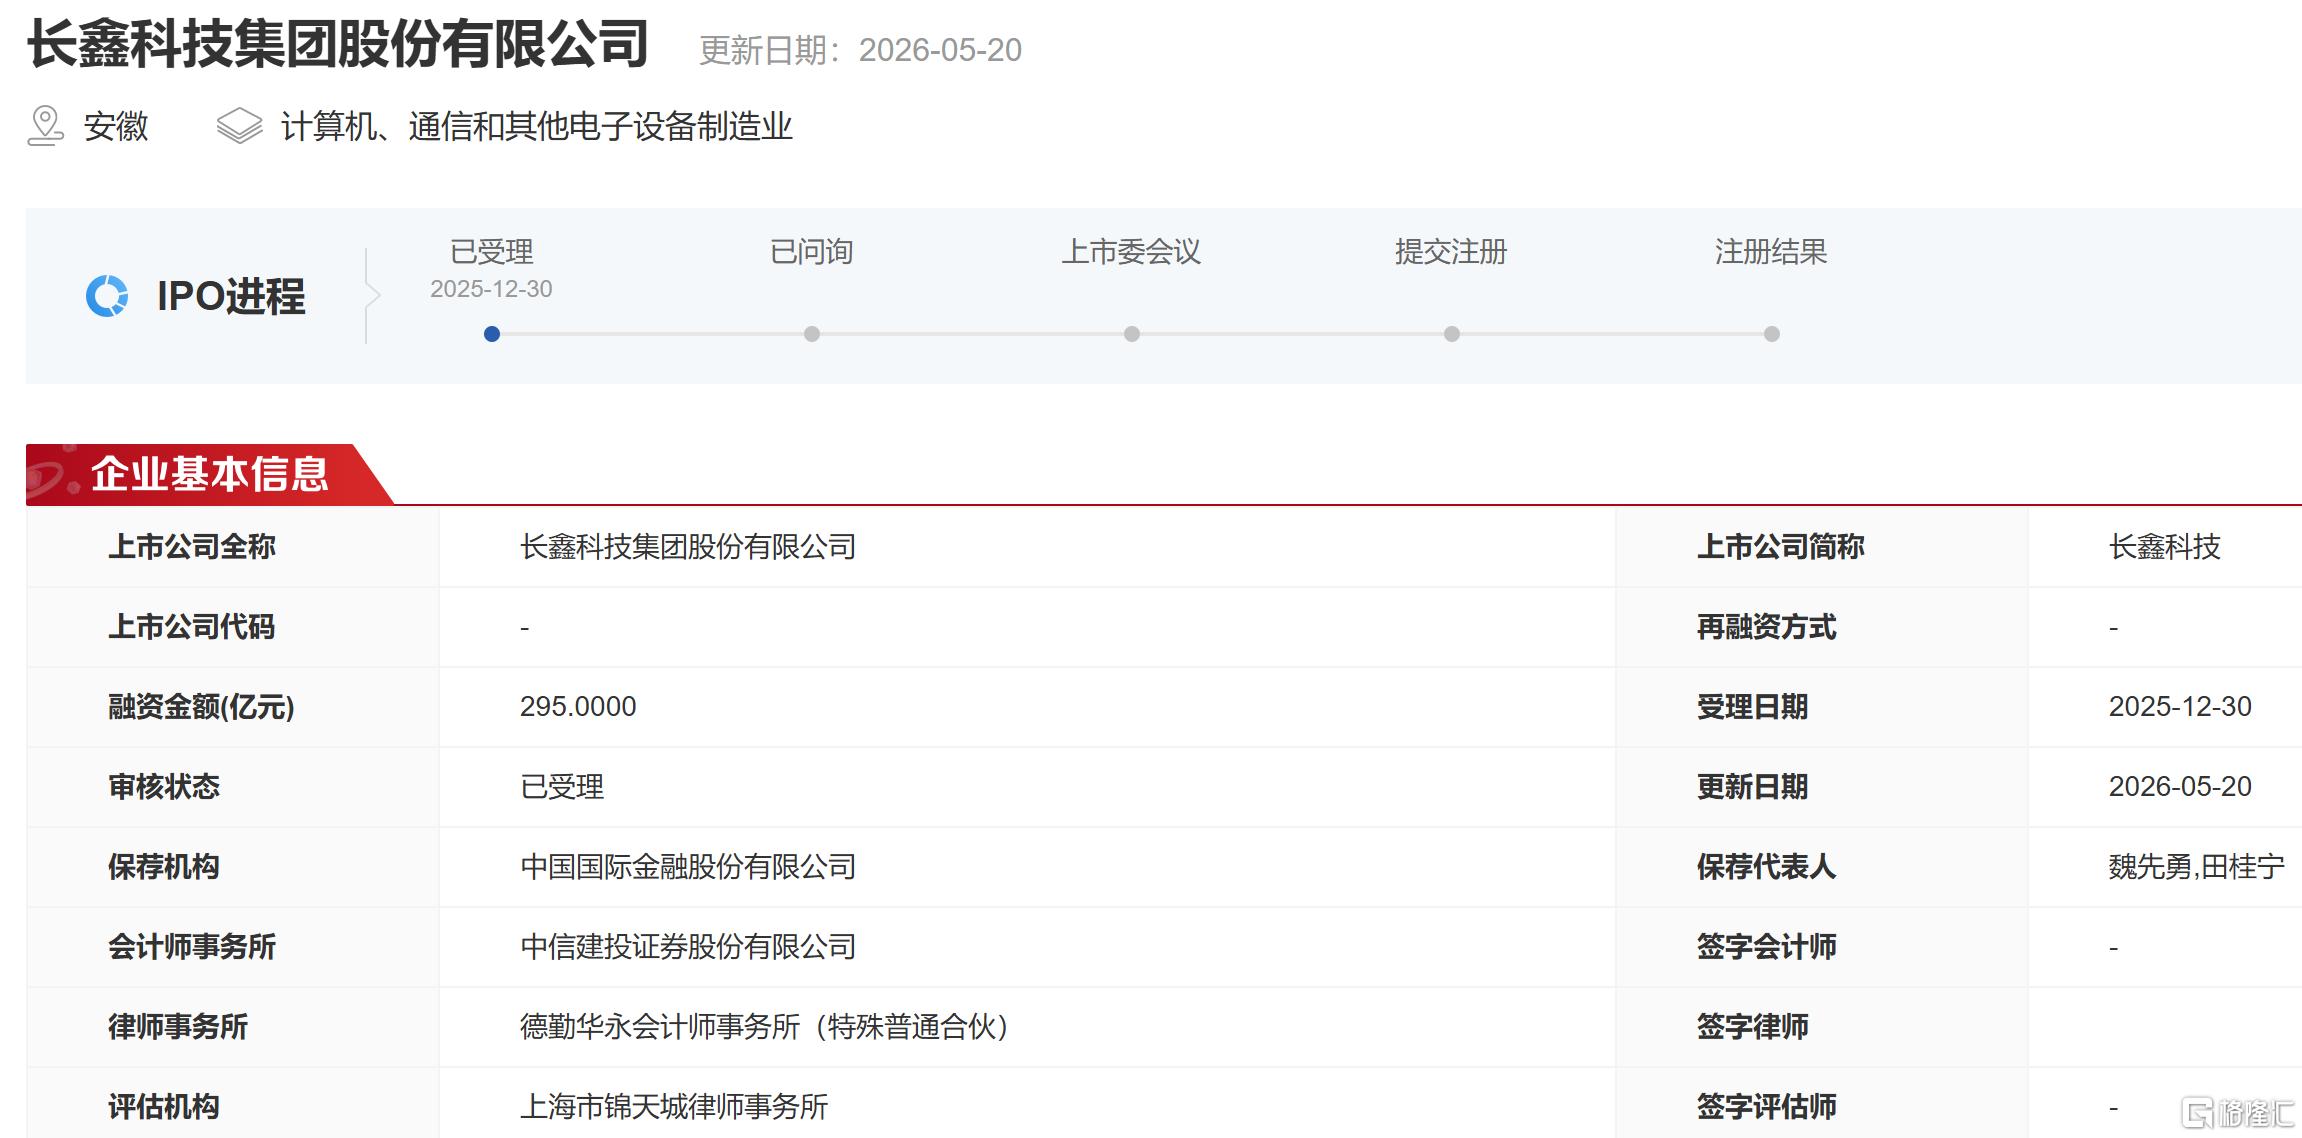This screenshot has width=2302, height=1138.
Task: Click the 注册结果 stage marker dot
Action: tap(1772, 334)
